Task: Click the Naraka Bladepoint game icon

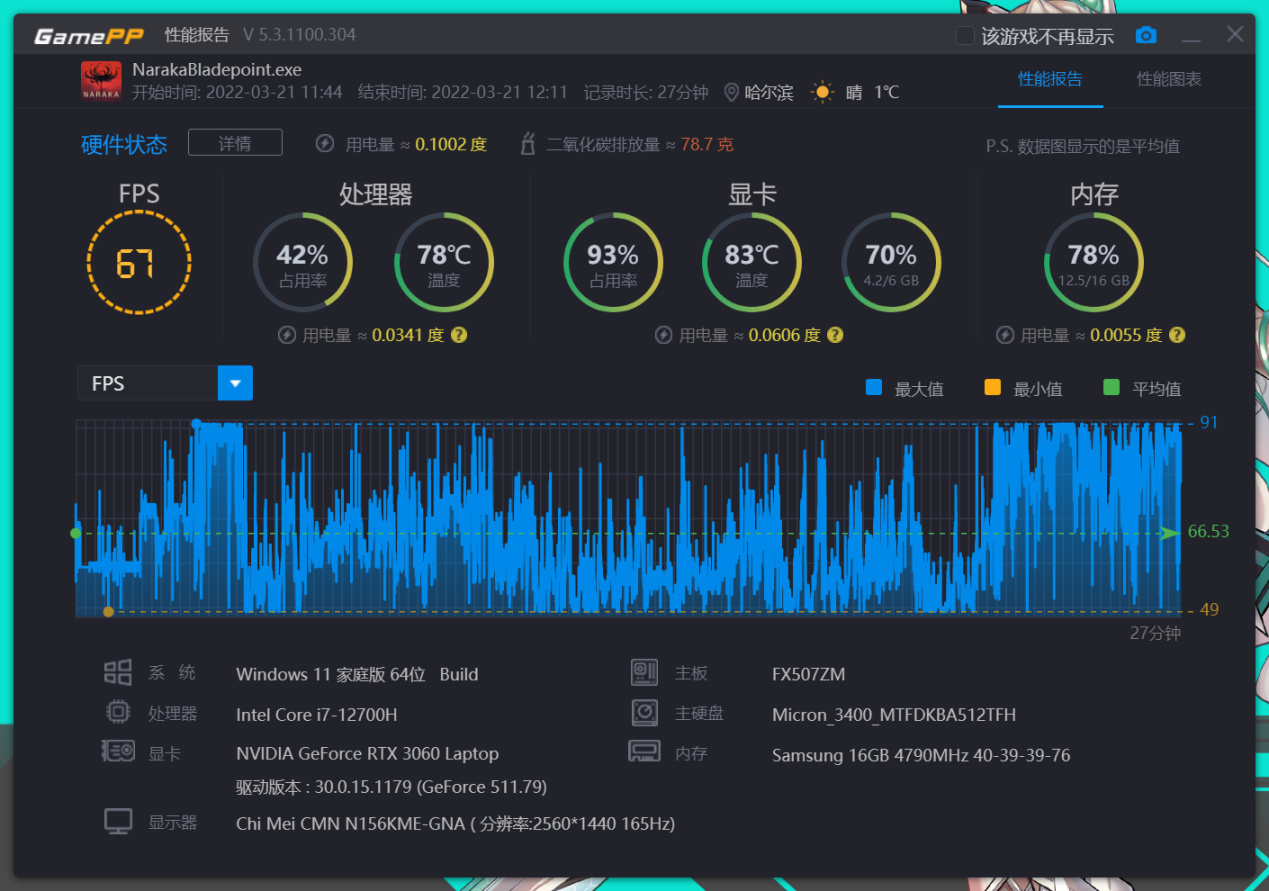Action: (101, 81)
